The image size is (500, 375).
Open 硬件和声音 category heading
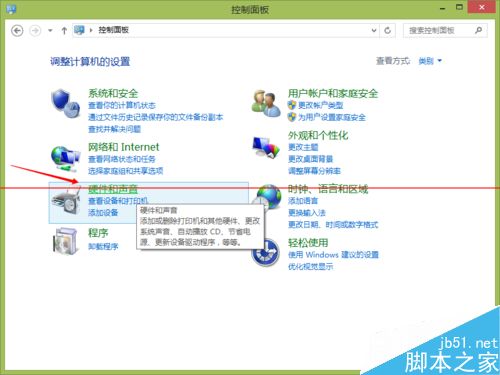coord(113,189)
